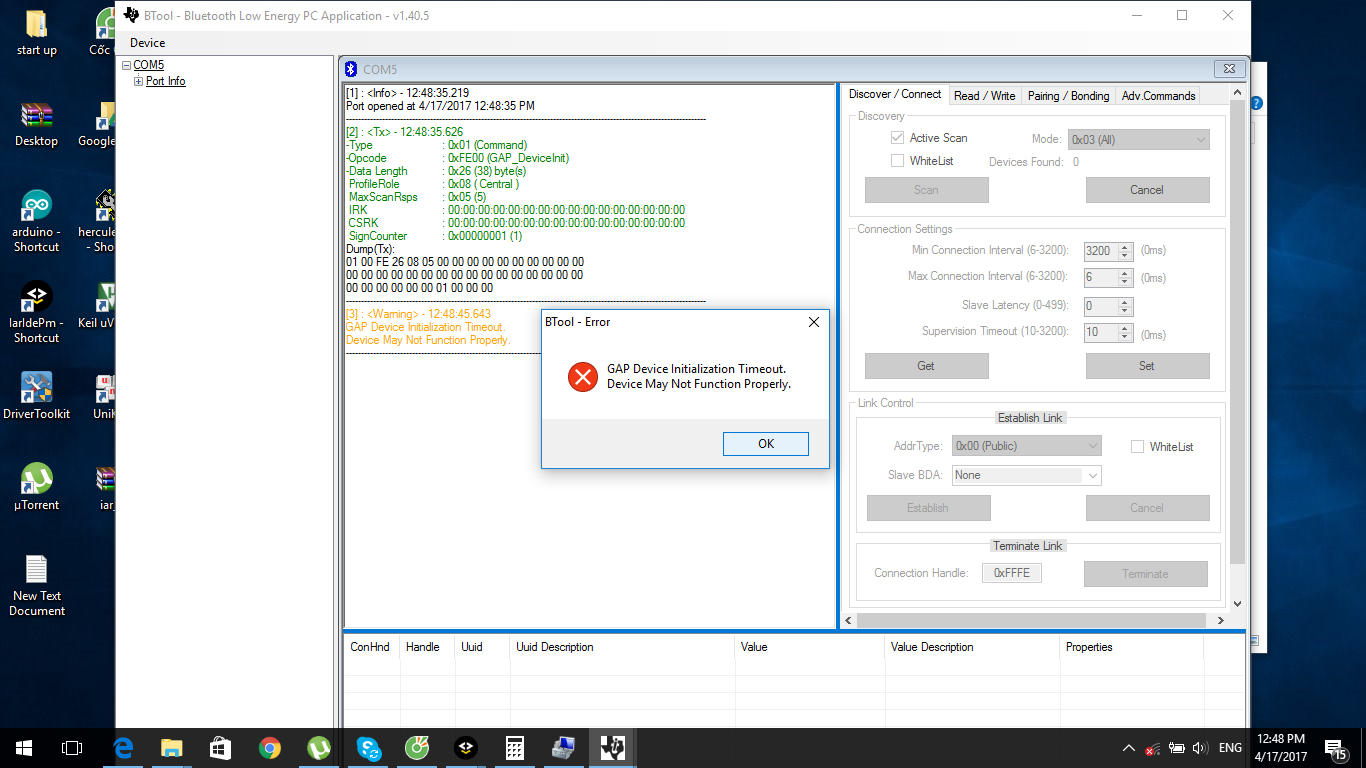Click the Supervision Timeout spinner arrows
Screen dimensions: 1366x768
tap(1125, 334)
